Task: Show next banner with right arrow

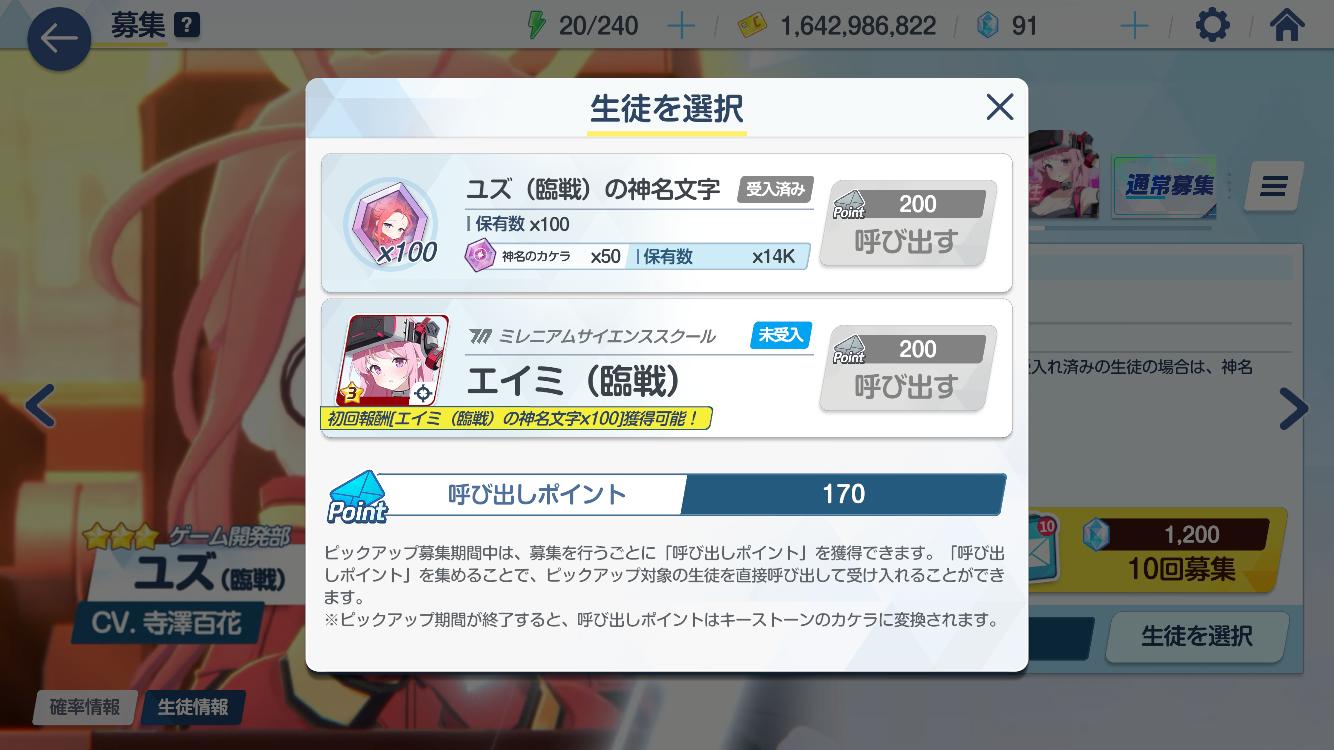Action: click(x=1293, y=407)
